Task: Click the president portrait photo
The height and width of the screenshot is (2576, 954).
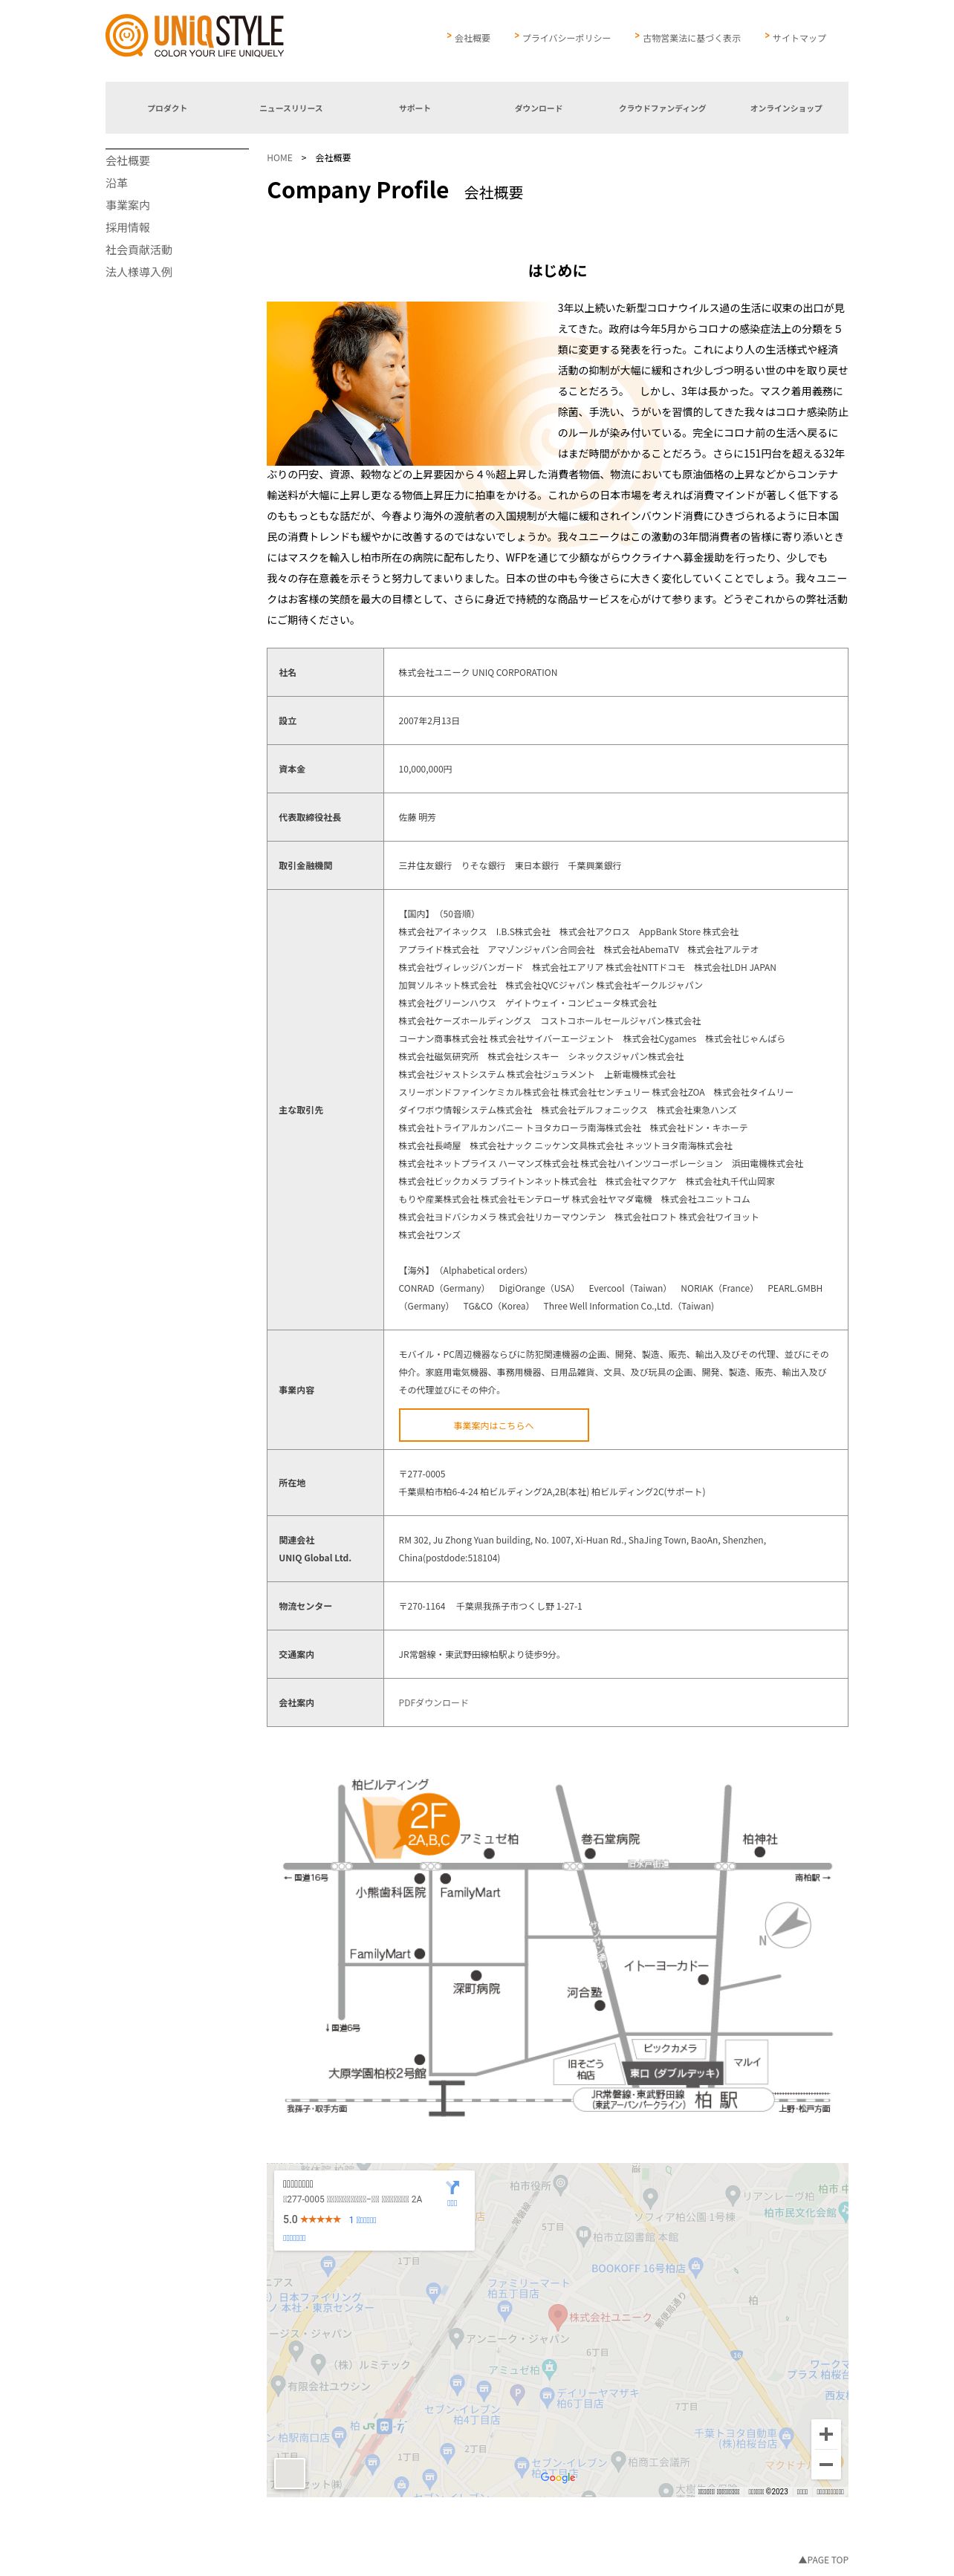Action: coord(410,383)
